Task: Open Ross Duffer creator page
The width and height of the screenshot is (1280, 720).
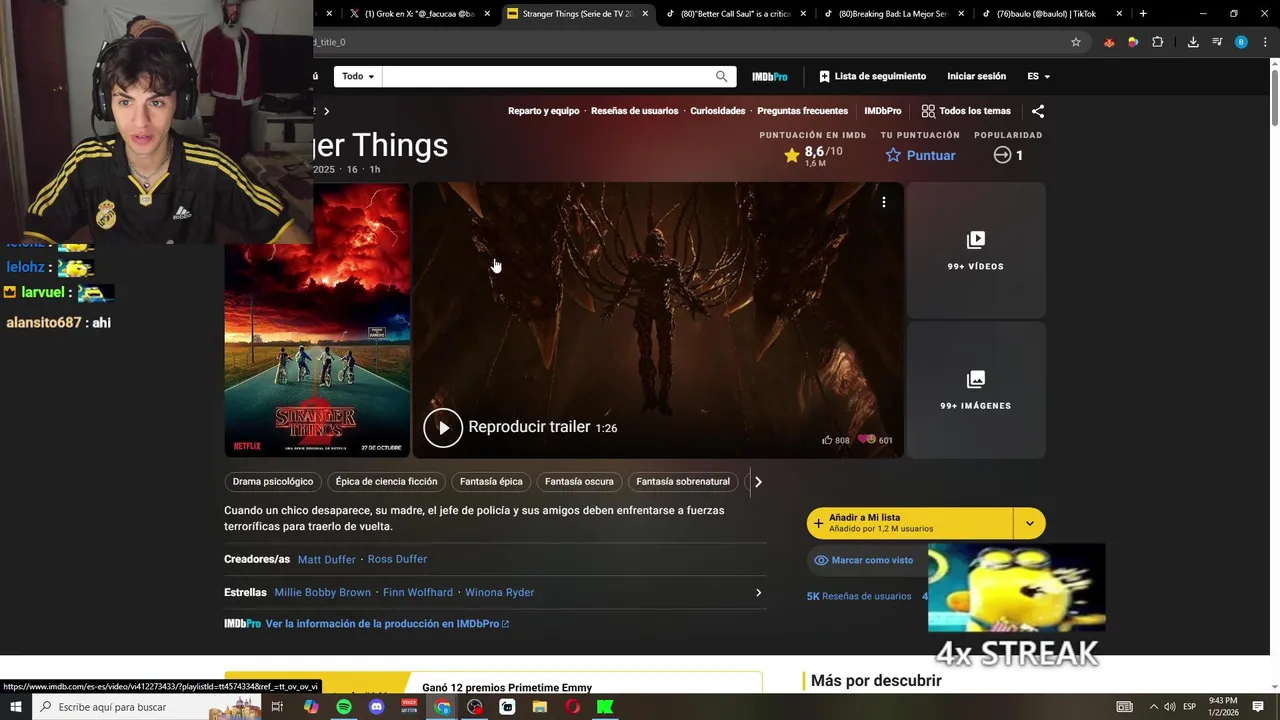Action: click(397, 560)
